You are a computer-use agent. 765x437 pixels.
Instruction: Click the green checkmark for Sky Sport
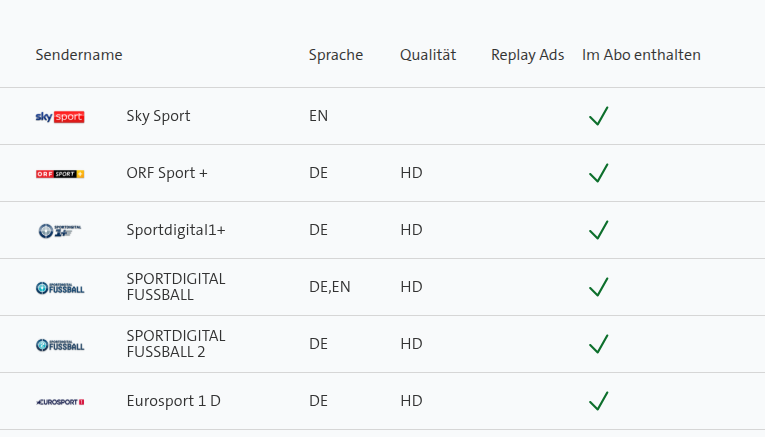pyautogui.click(x=599, y=116)
